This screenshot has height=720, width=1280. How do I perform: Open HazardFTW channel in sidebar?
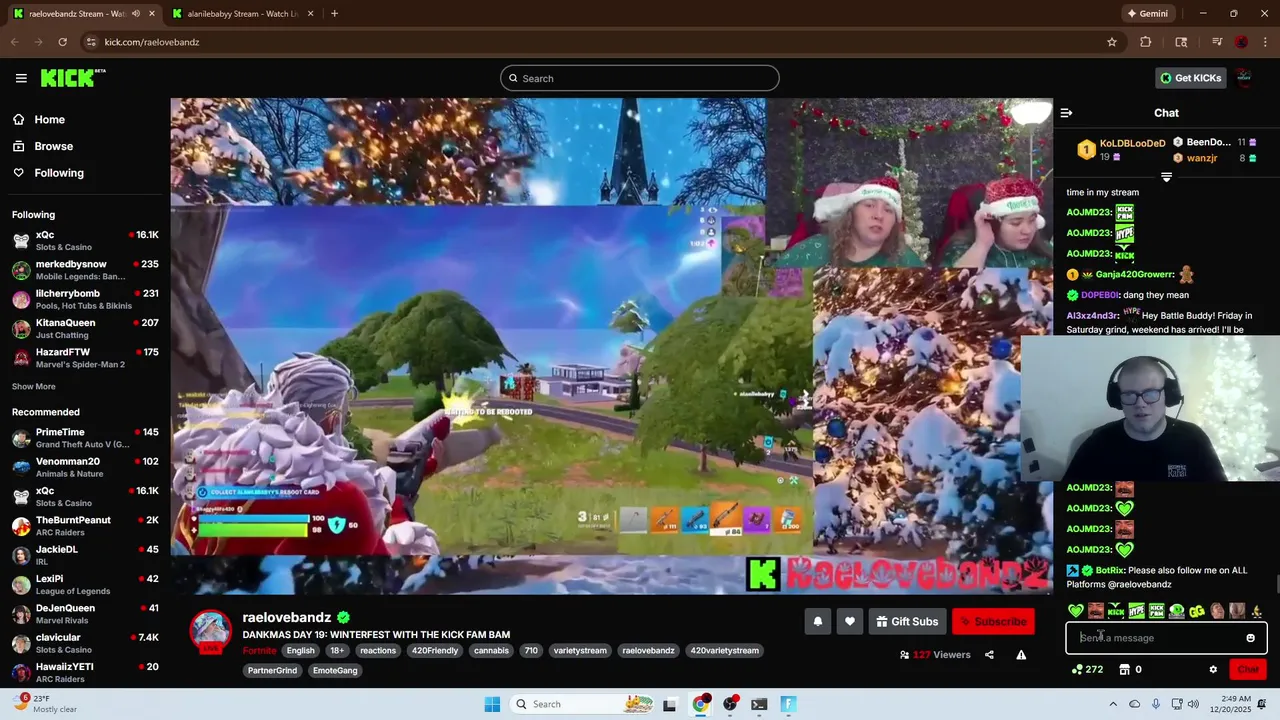click(85, 358)
